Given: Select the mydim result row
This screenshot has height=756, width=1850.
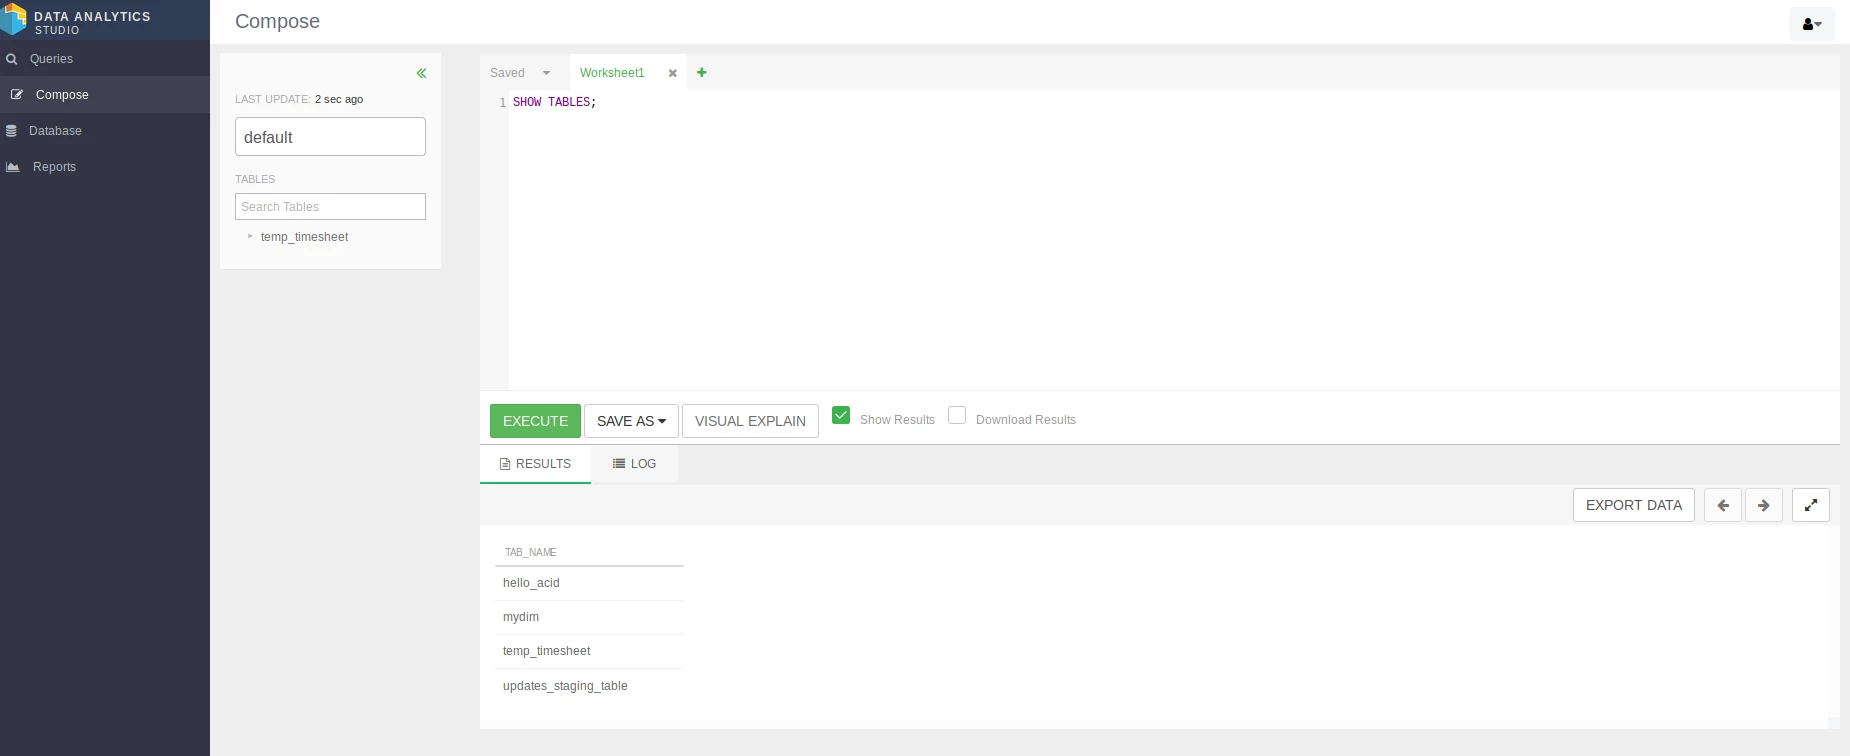Looking at the screenshot, I should pyautogui.click(x=589, y=617).
